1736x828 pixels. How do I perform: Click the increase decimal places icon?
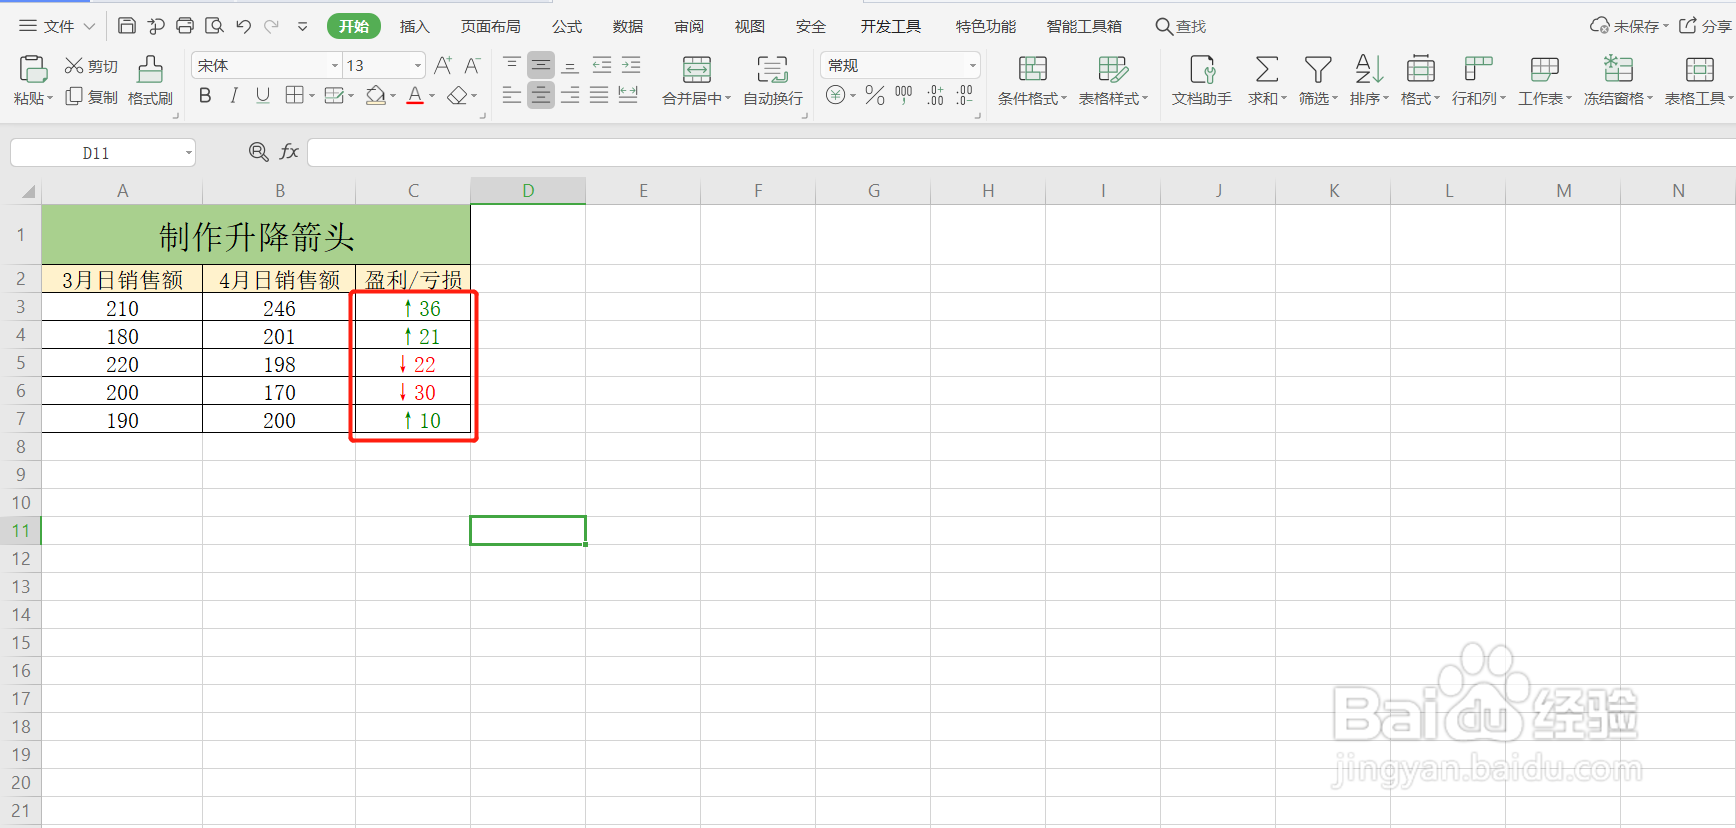[935, 95]
